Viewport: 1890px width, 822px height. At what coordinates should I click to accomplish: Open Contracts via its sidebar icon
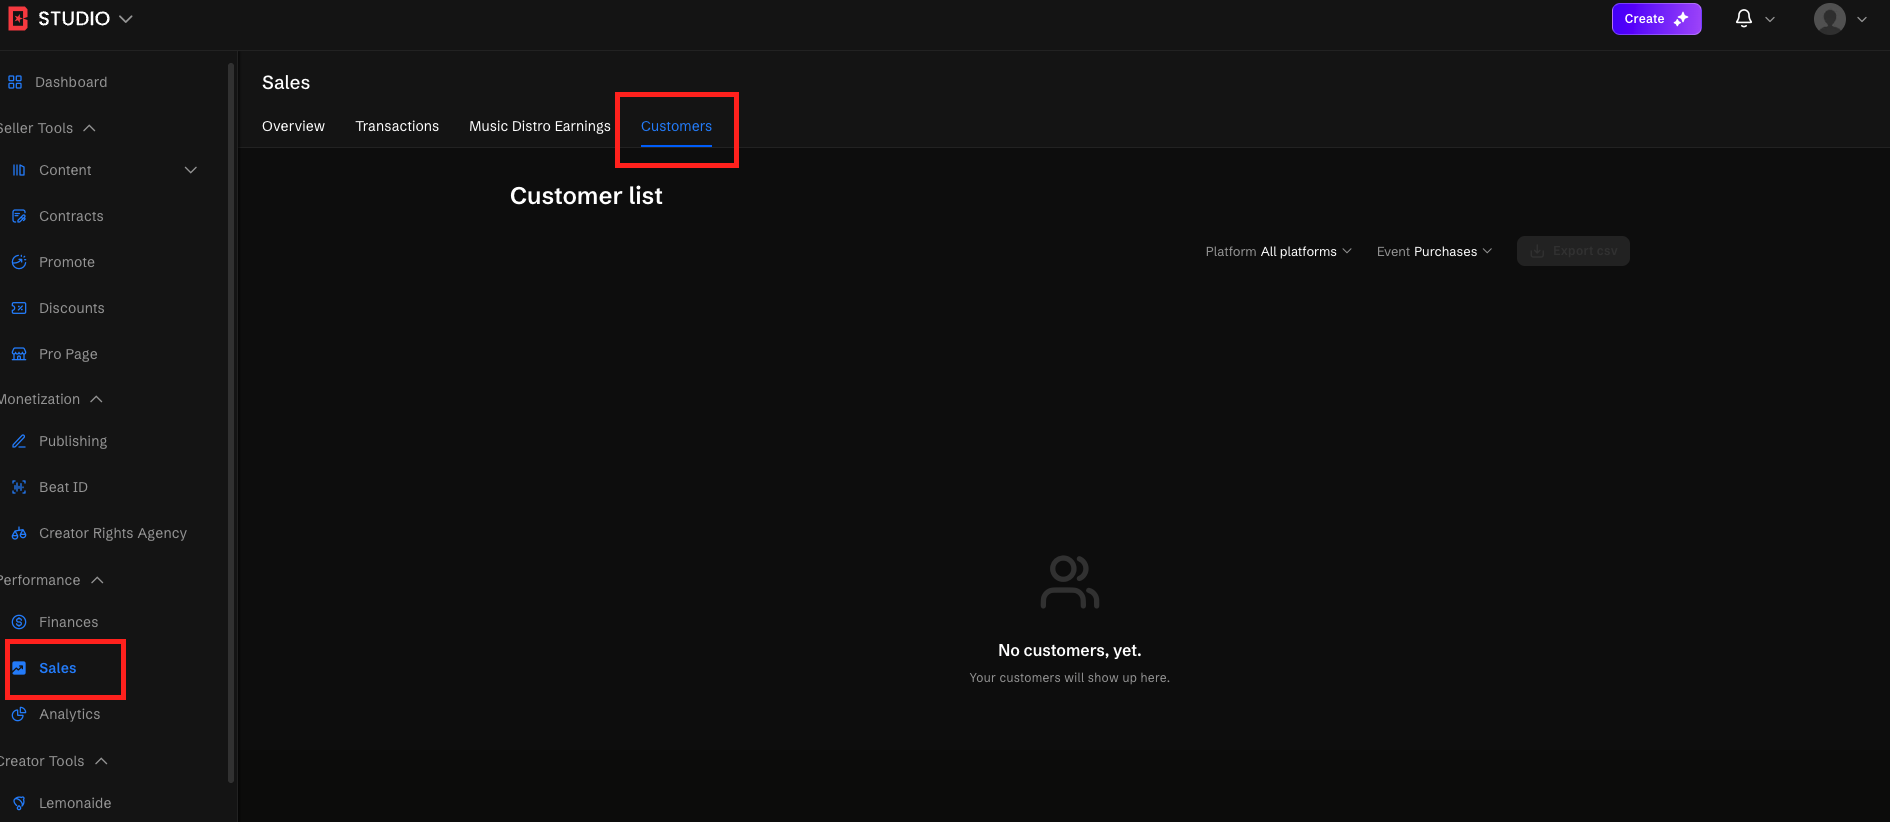click(x=19, y=216)
